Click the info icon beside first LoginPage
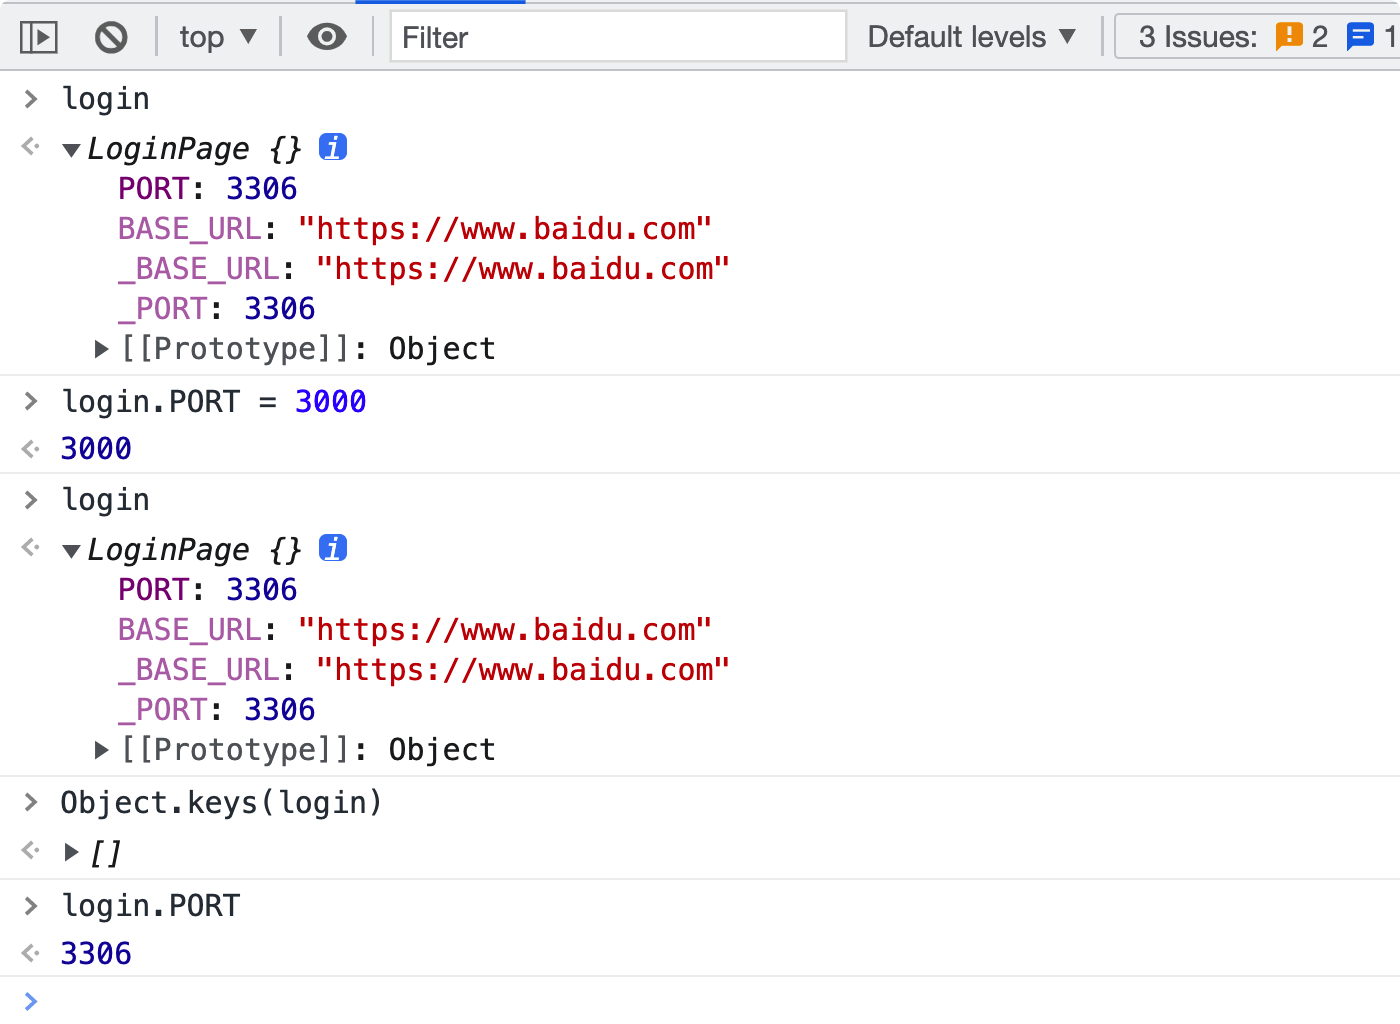The width and height of the screenshot is (1400, 1024). click(333, 147)
